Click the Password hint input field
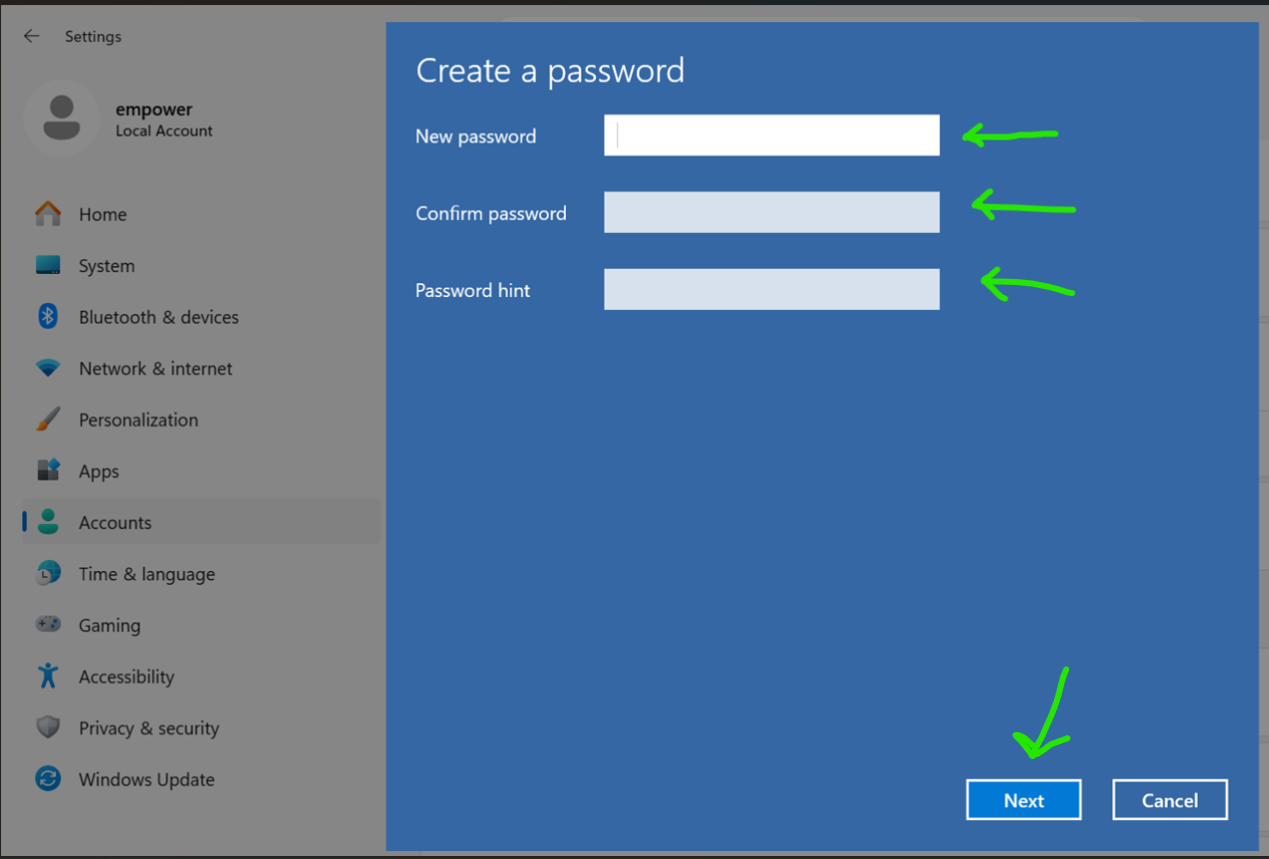This screenshot has width=1269, height=859. [x=771, y=289]
